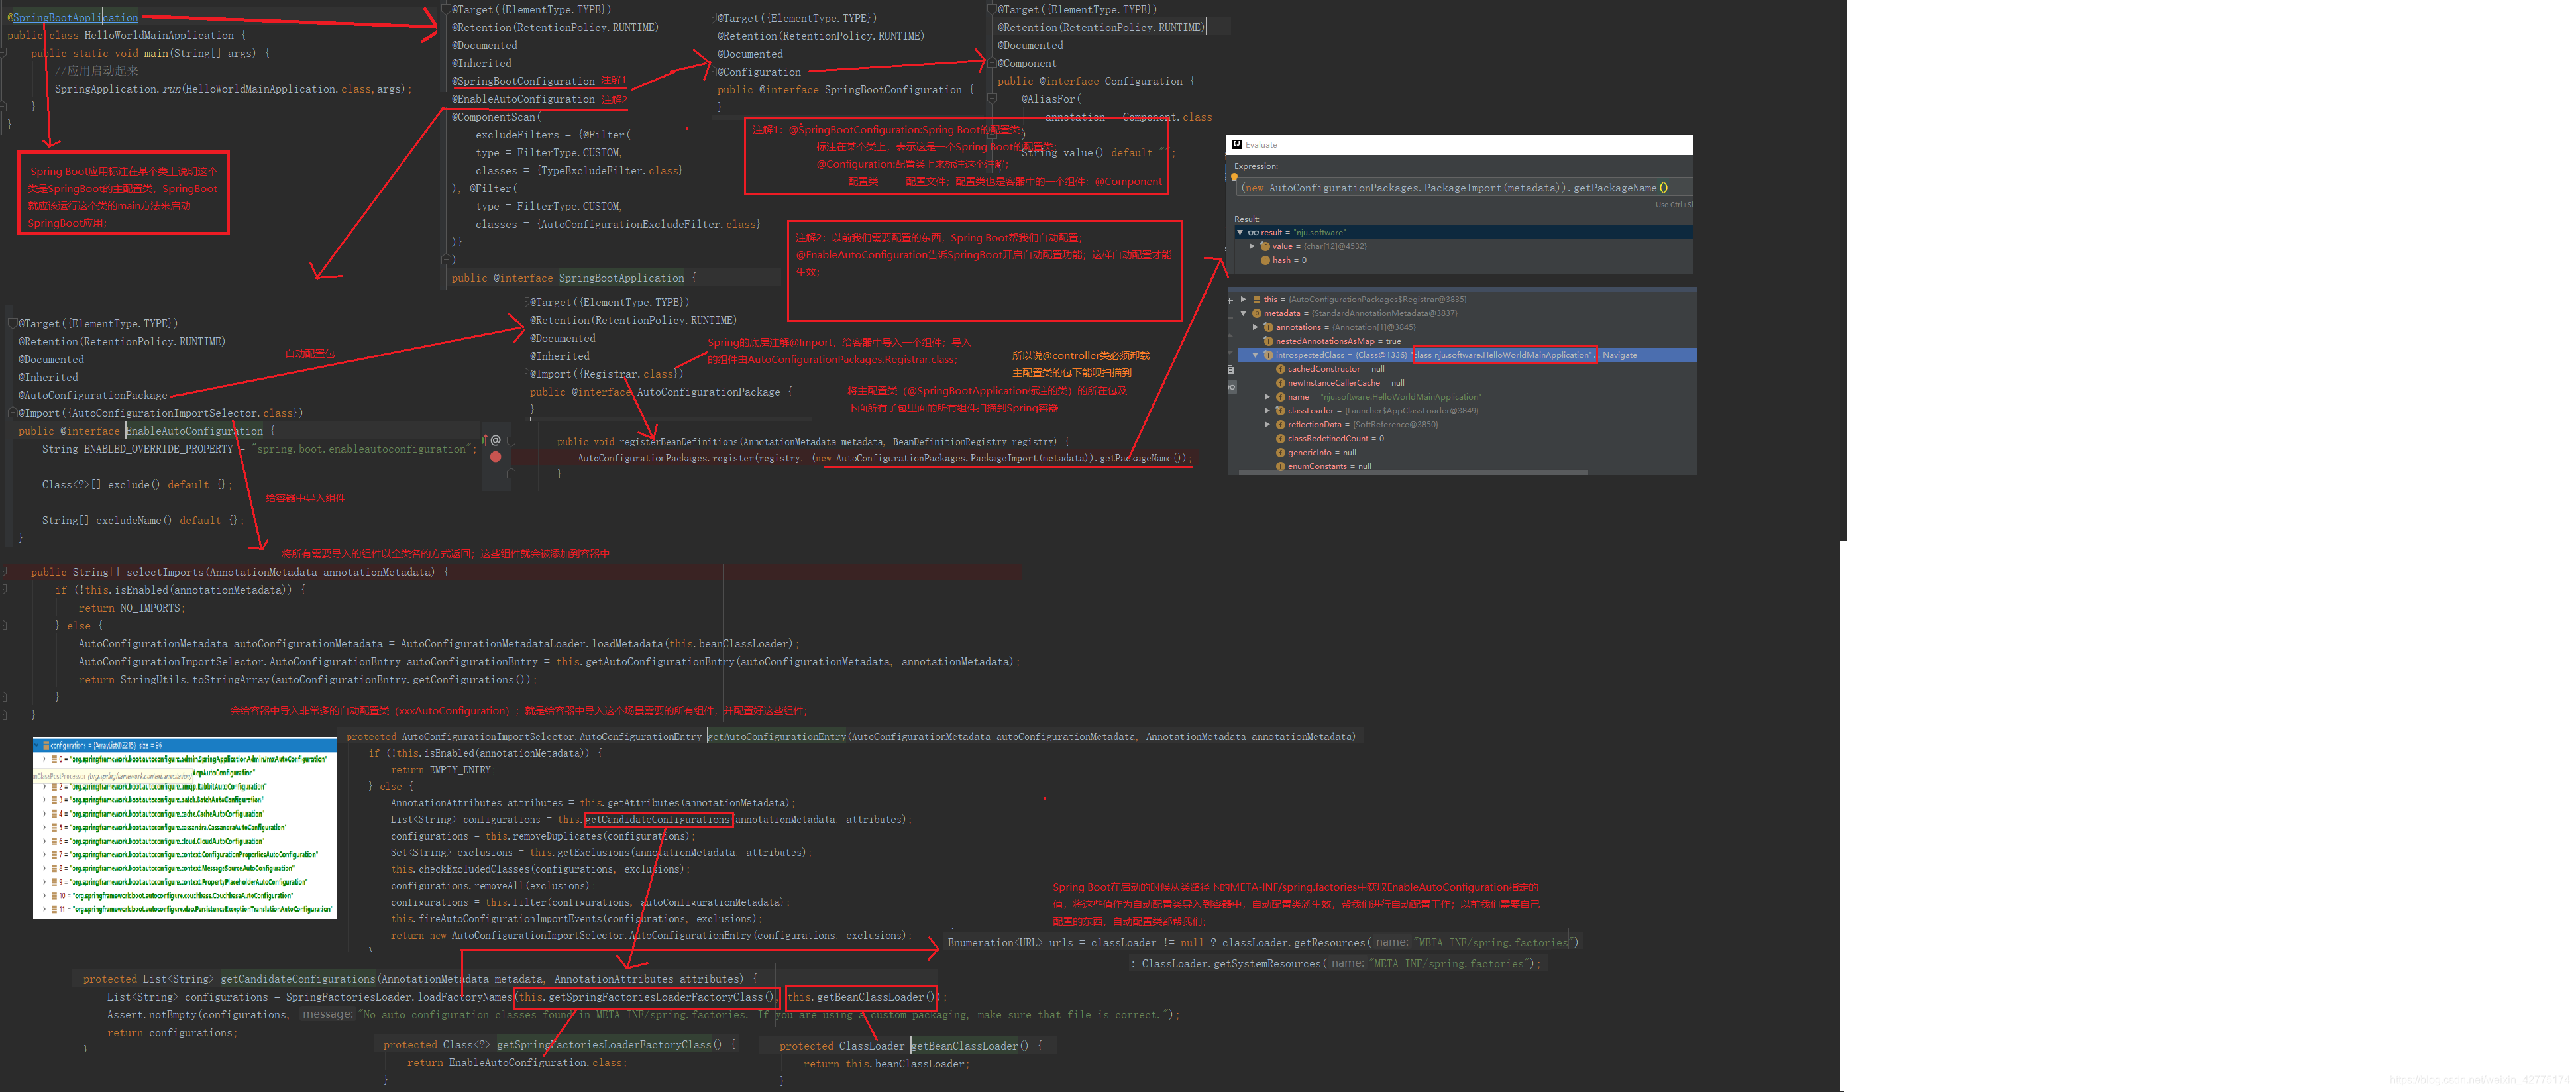Expand configurations item 2 RabbitAutoConfiguration

44,787
